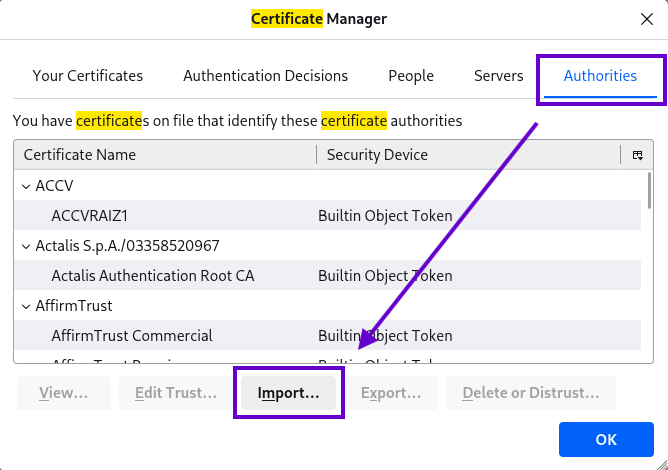Click the Edit Trust… button
This screenshot has height=470, width=668.
176,393
